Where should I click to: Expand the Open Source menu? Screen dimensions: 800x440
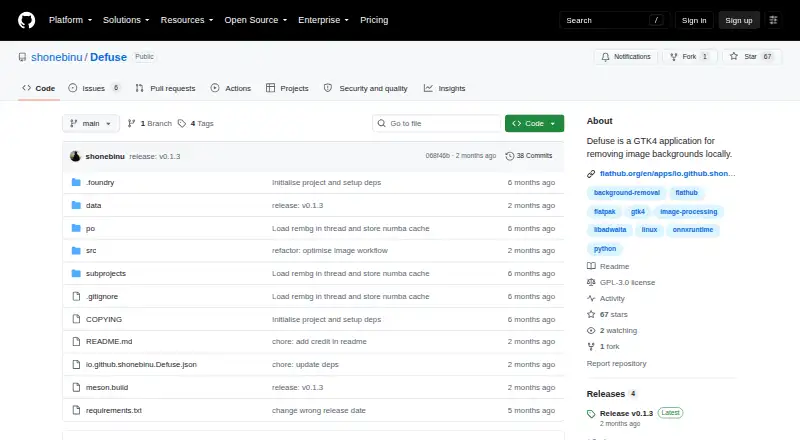pyautogui.click(x=256, y=20)
